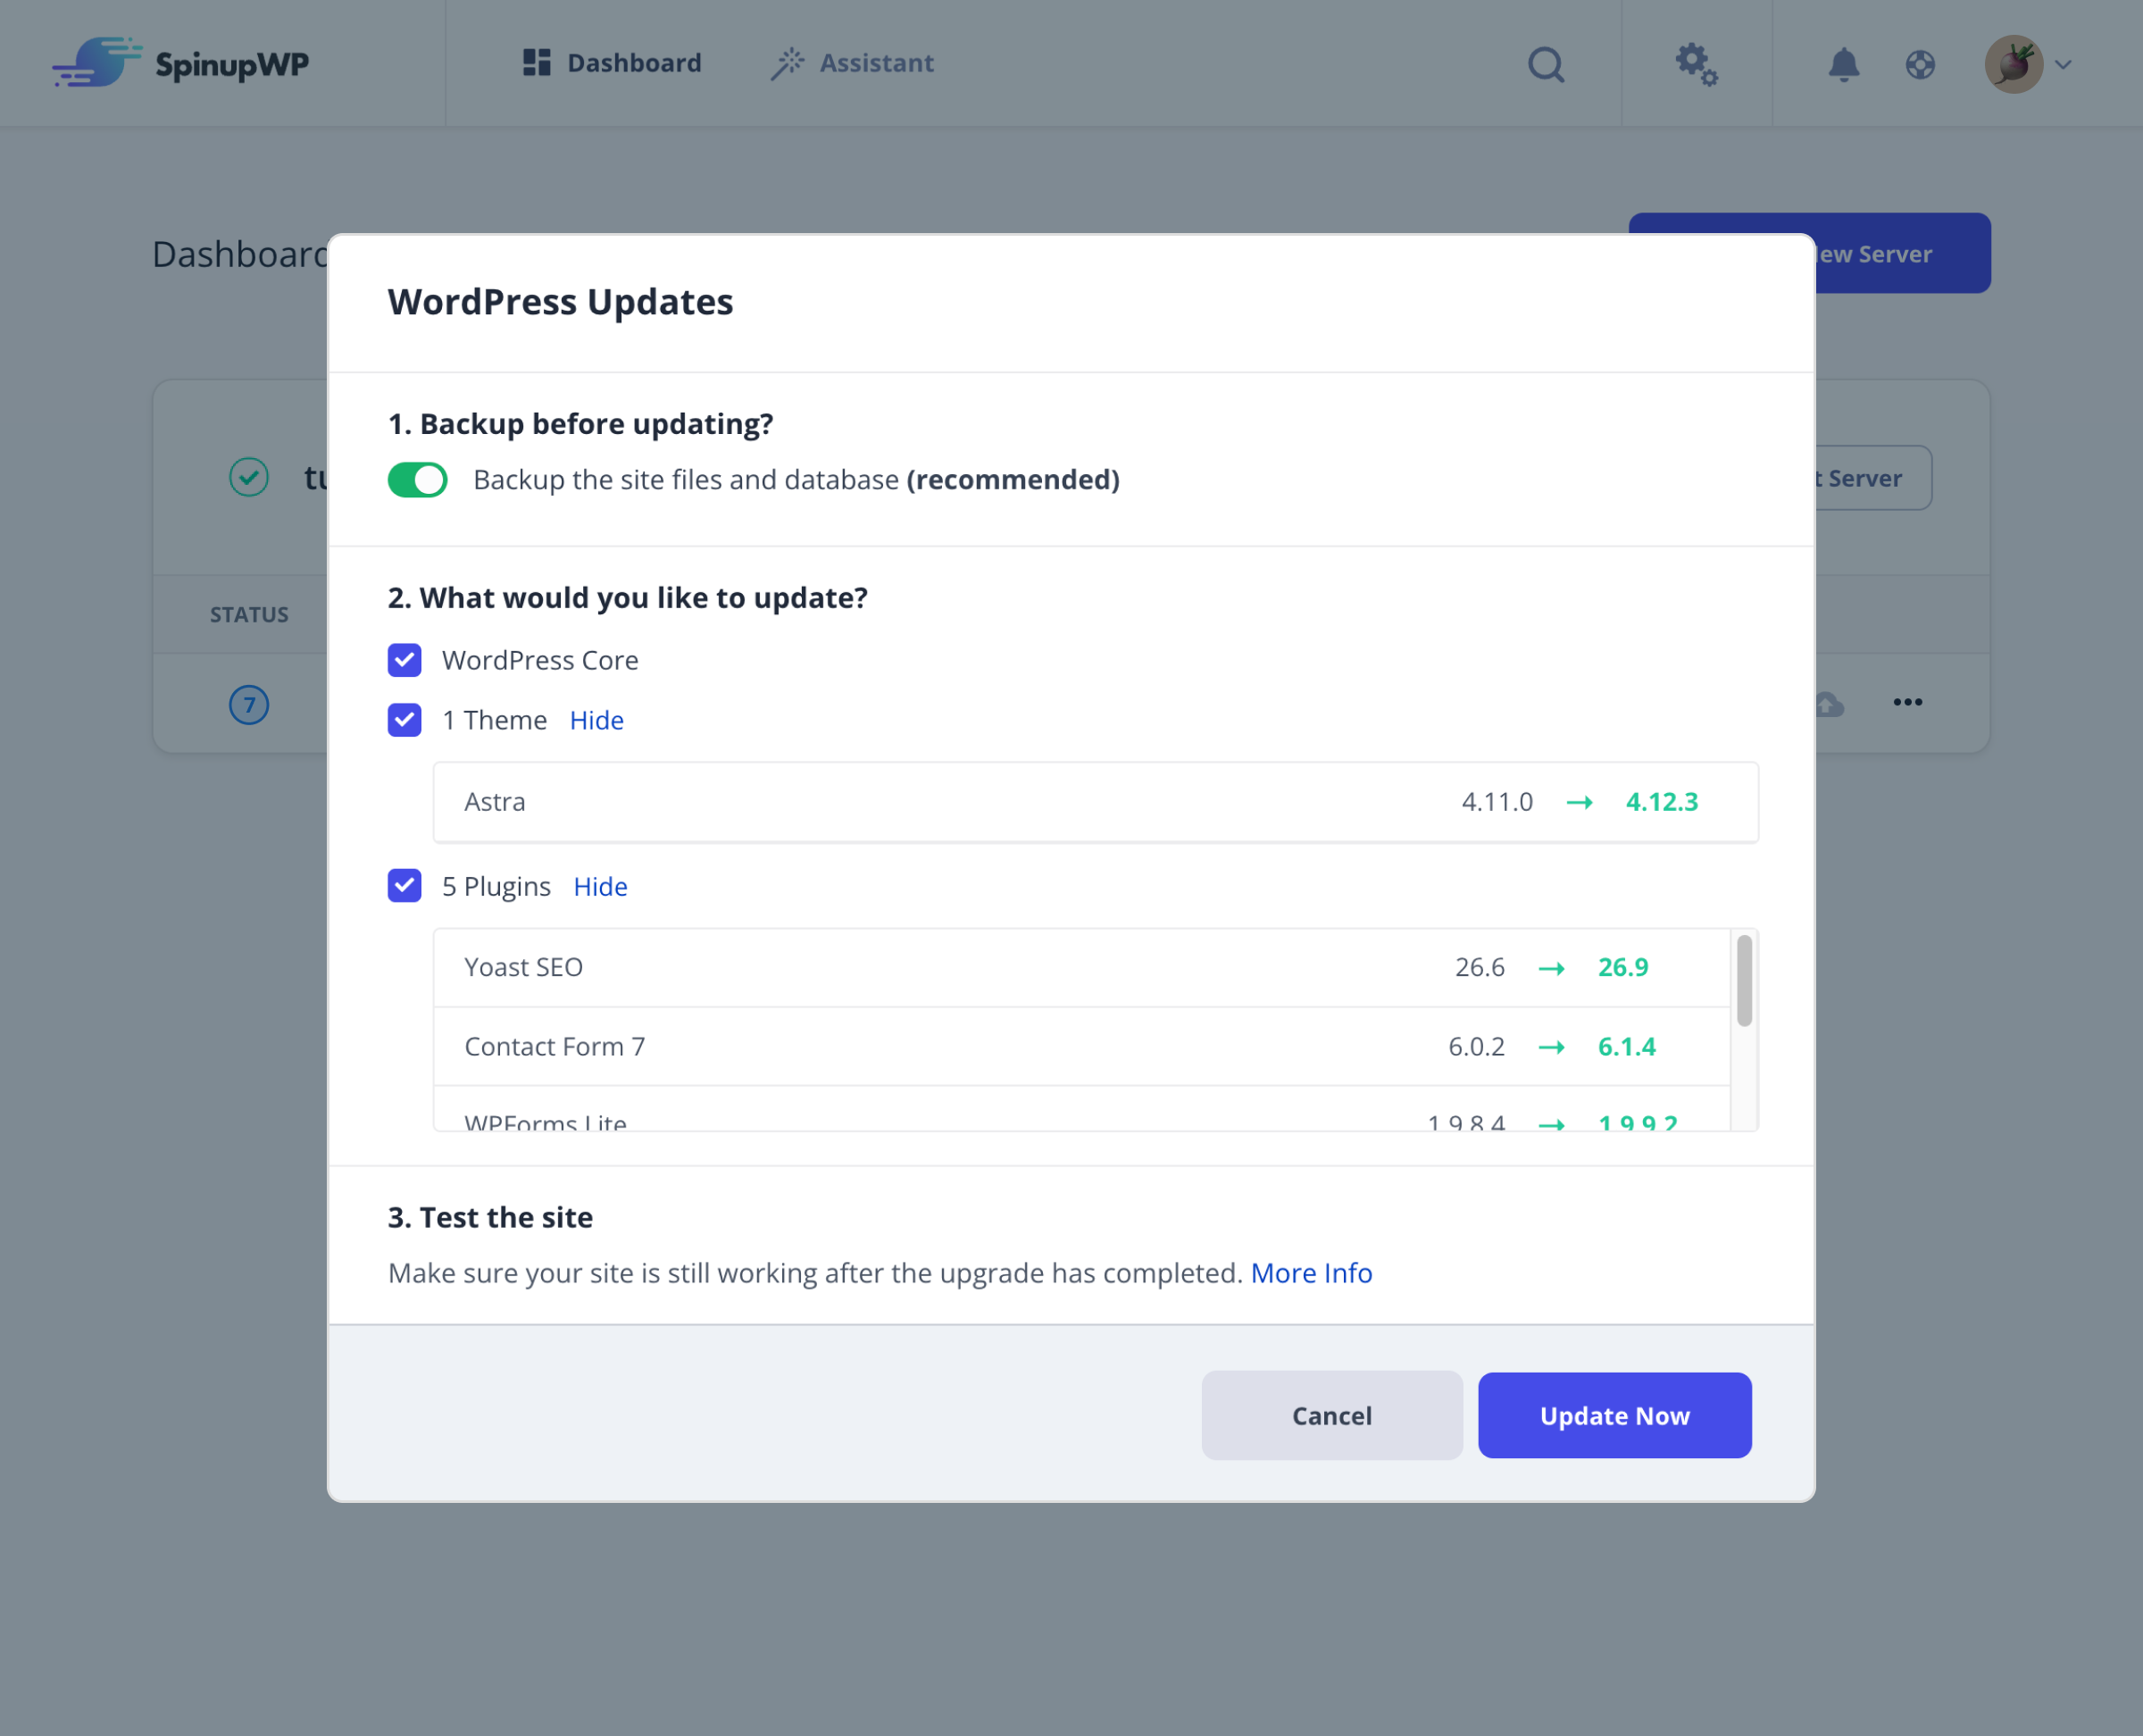
Task: Open the ellipsis menu on the site row
Action: coord(1907,703)
